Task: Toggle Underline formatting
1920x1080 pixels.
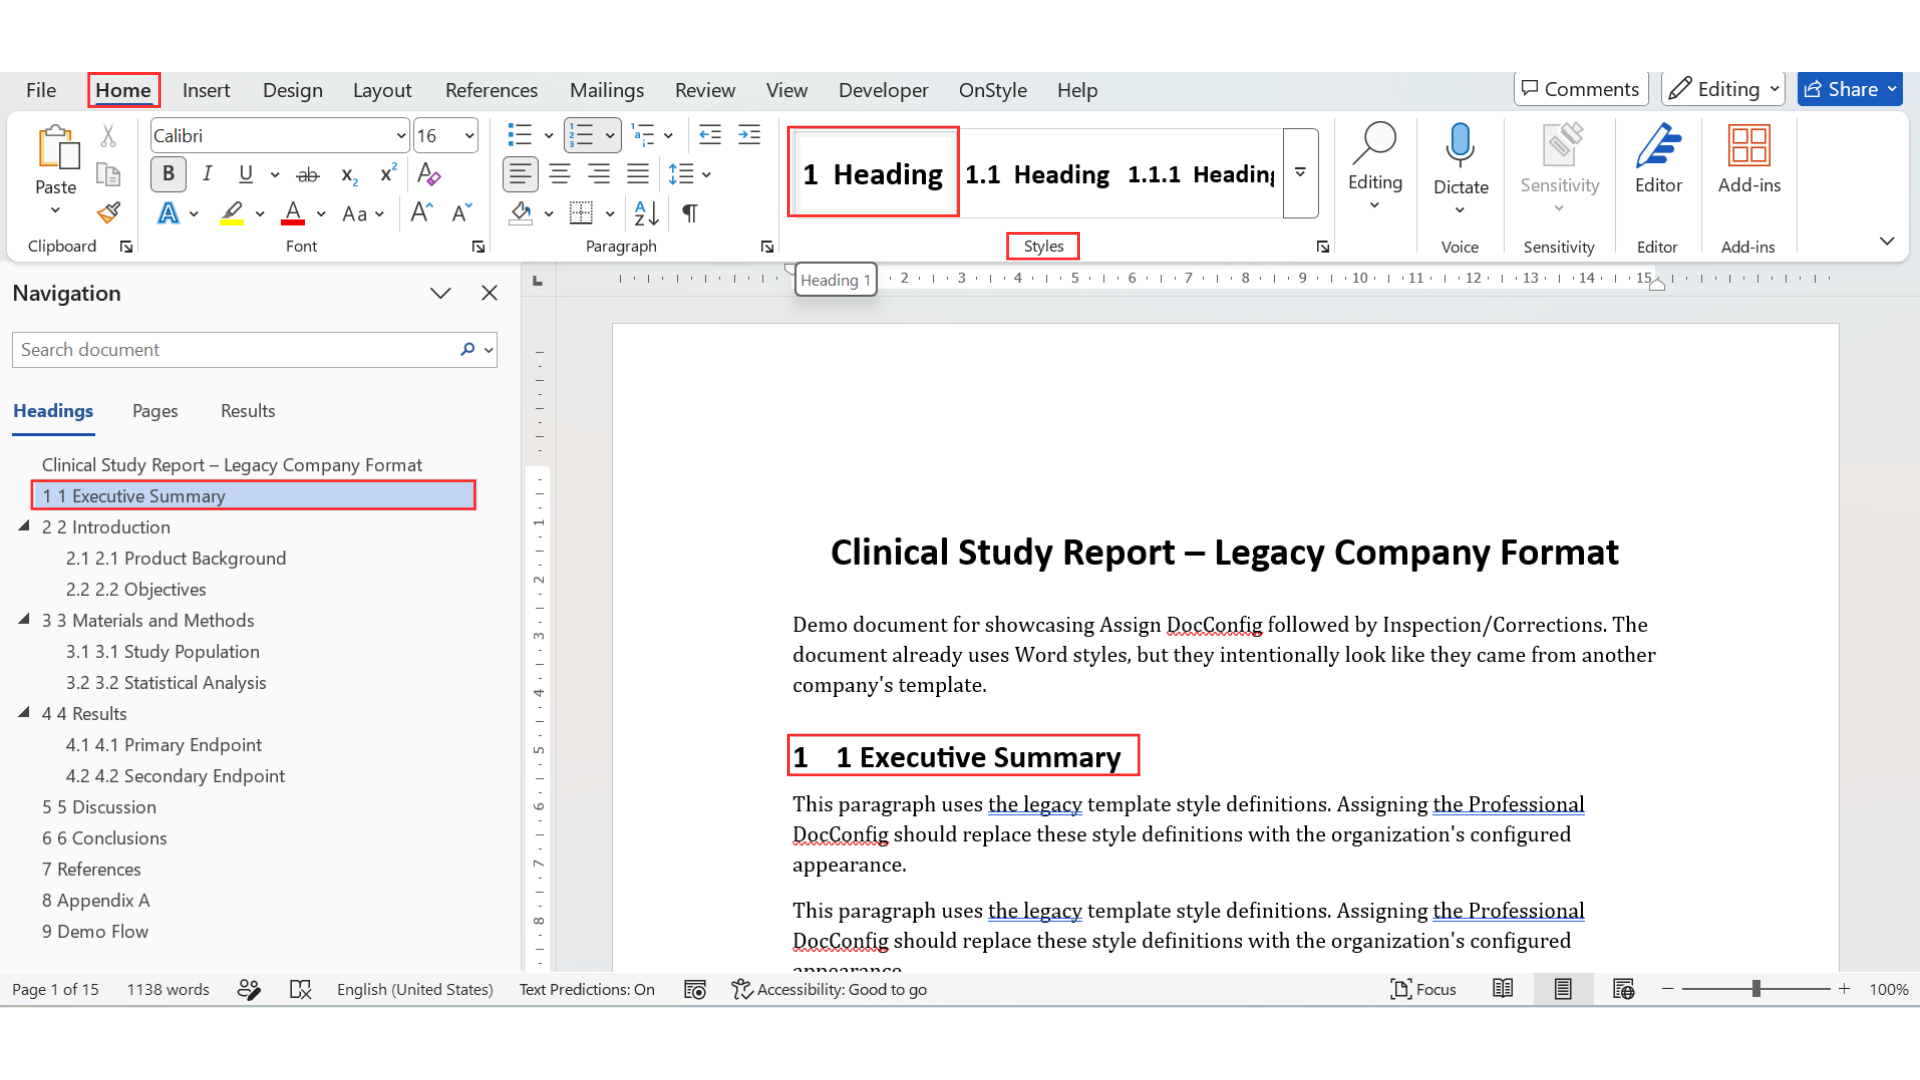Action: click(246, 175)
